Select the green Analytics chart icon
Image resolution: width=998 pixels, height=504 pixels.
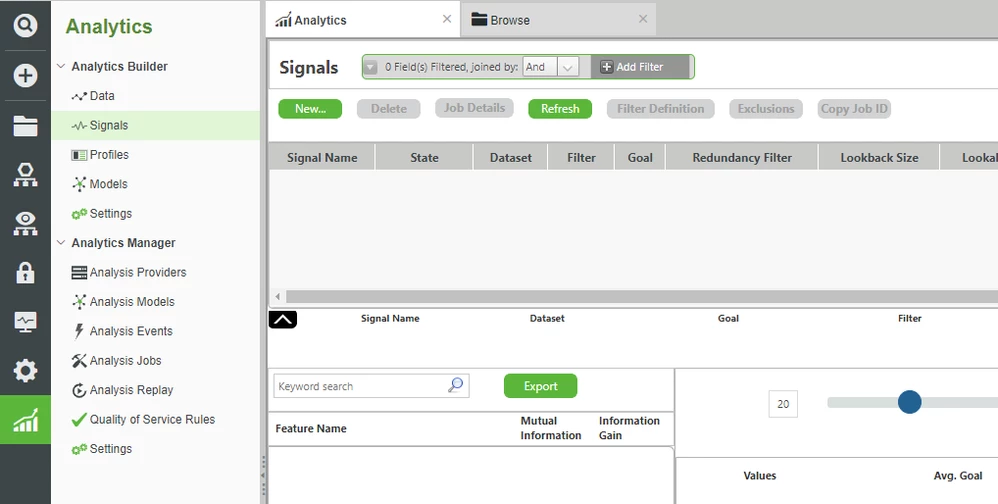click(25, 420)
